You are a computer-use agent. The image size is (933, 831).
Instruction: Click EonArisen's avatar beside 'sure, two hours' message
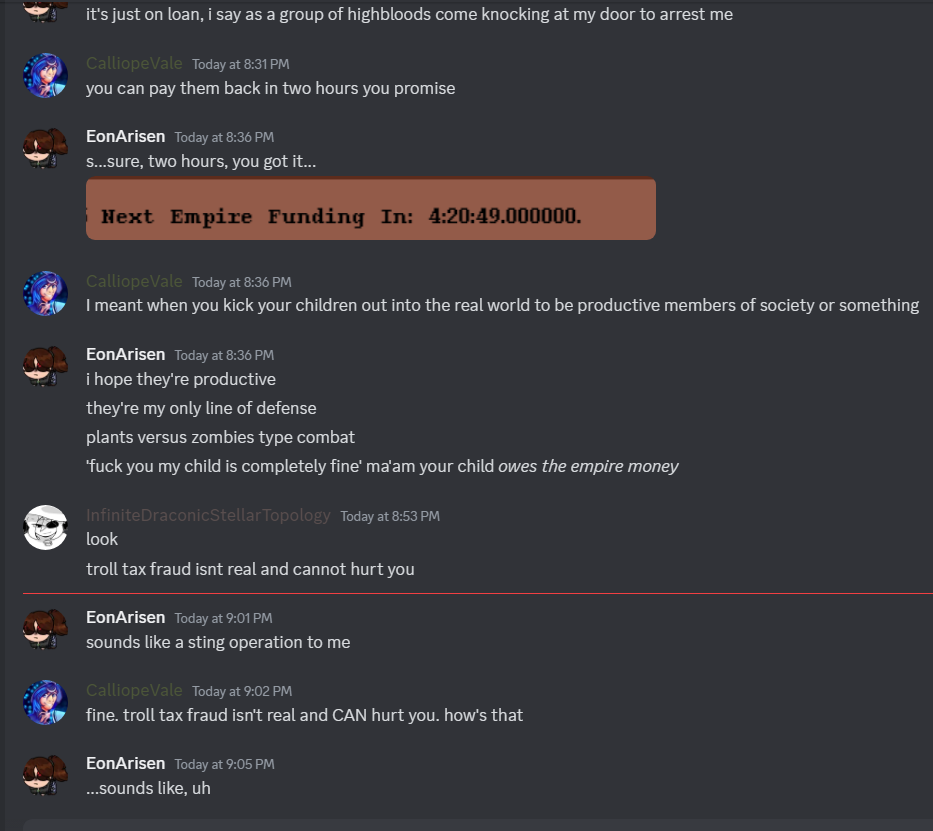click(45, 149)
